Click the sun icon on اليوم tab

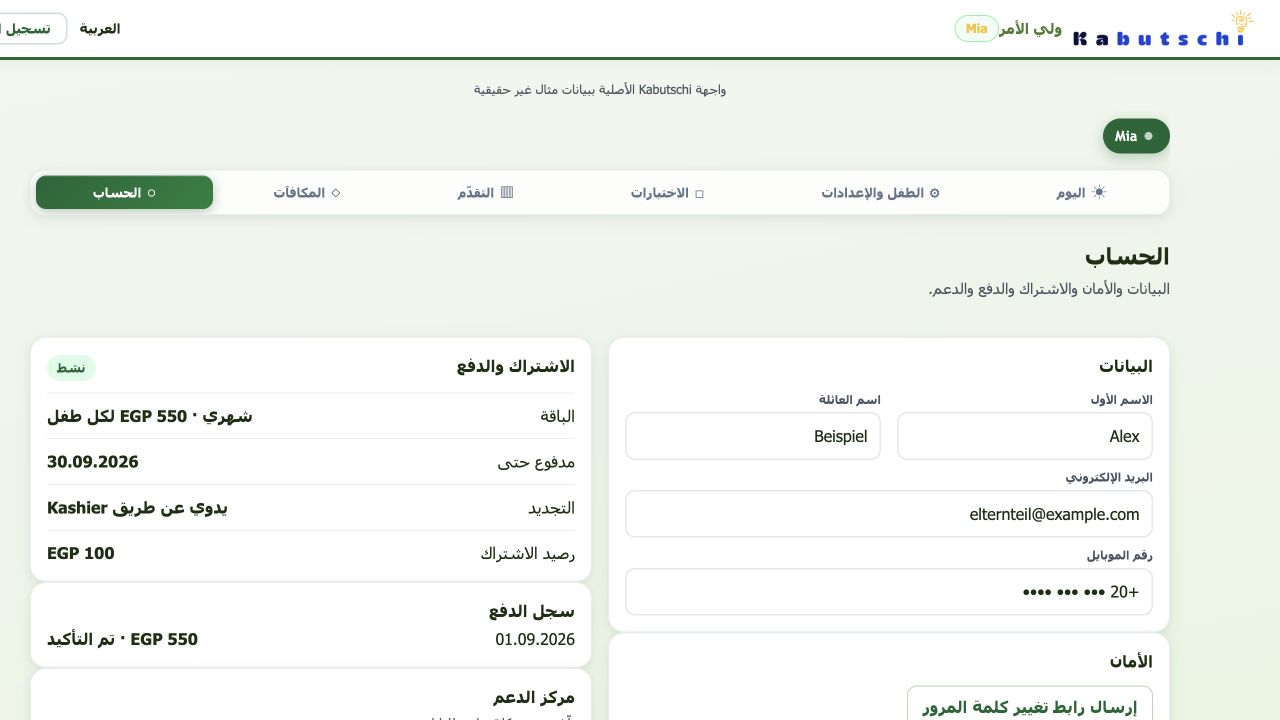click(x=1099, y=192)
